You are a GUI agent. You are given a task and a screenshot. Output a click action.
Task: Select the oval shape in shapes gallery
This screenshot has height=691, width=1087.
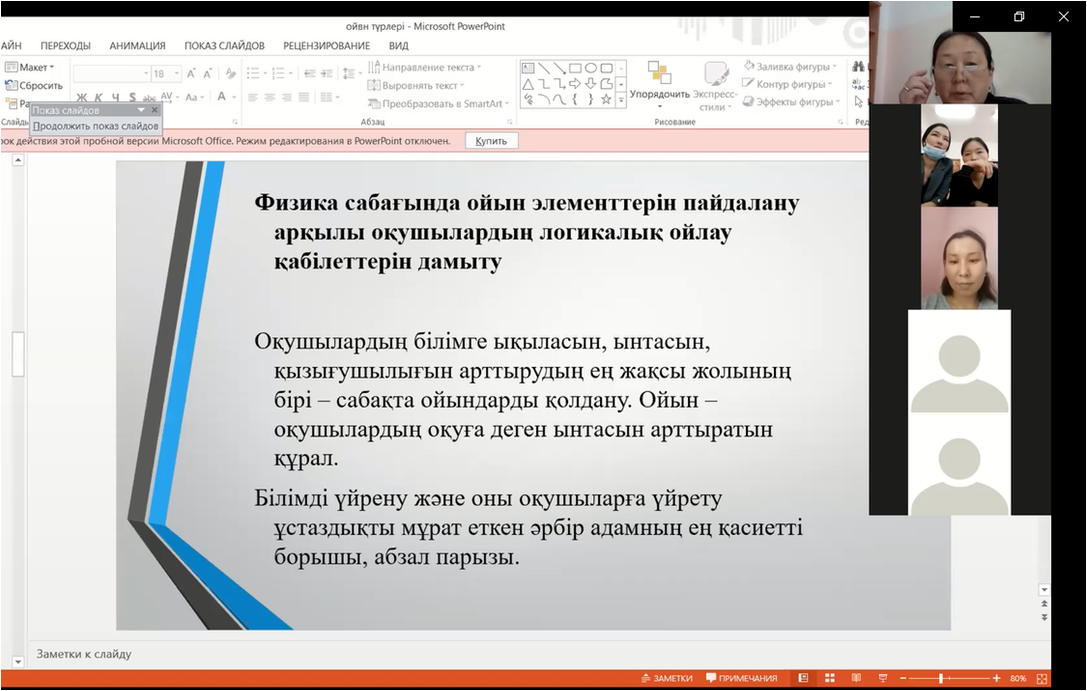591,68
